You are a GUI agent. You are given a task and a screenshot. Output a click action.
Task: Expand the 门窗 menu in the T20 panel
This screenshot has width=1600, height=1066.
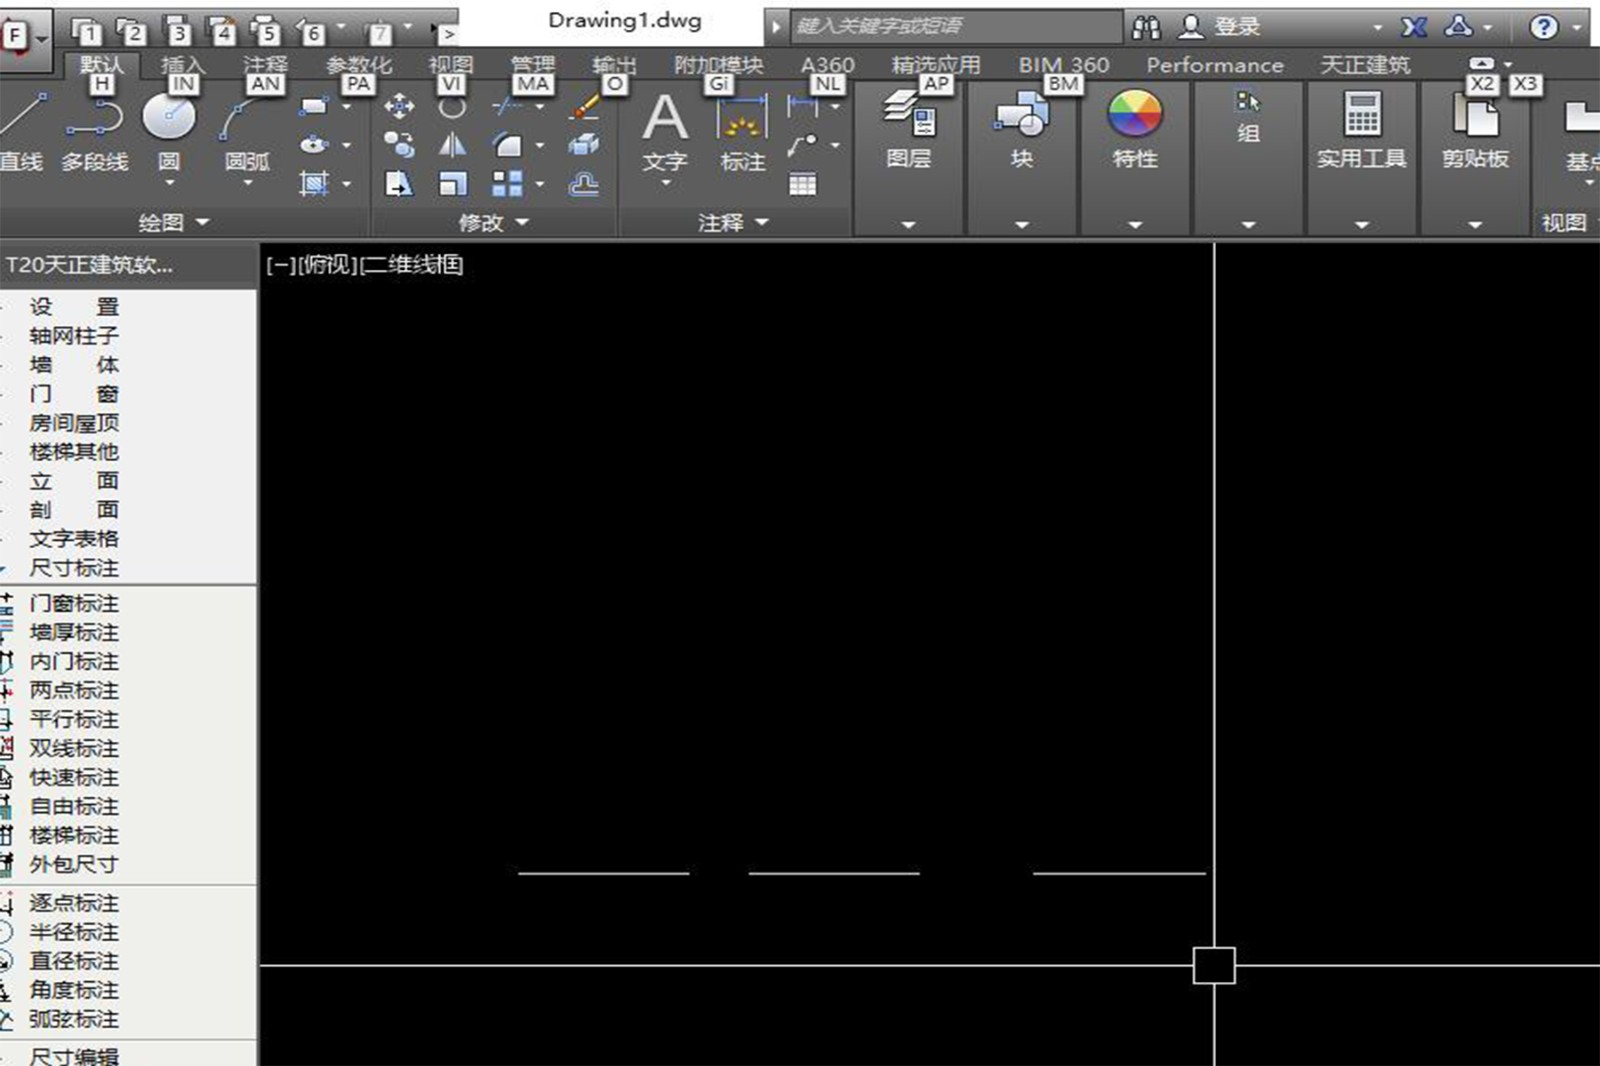coord(74,394)
